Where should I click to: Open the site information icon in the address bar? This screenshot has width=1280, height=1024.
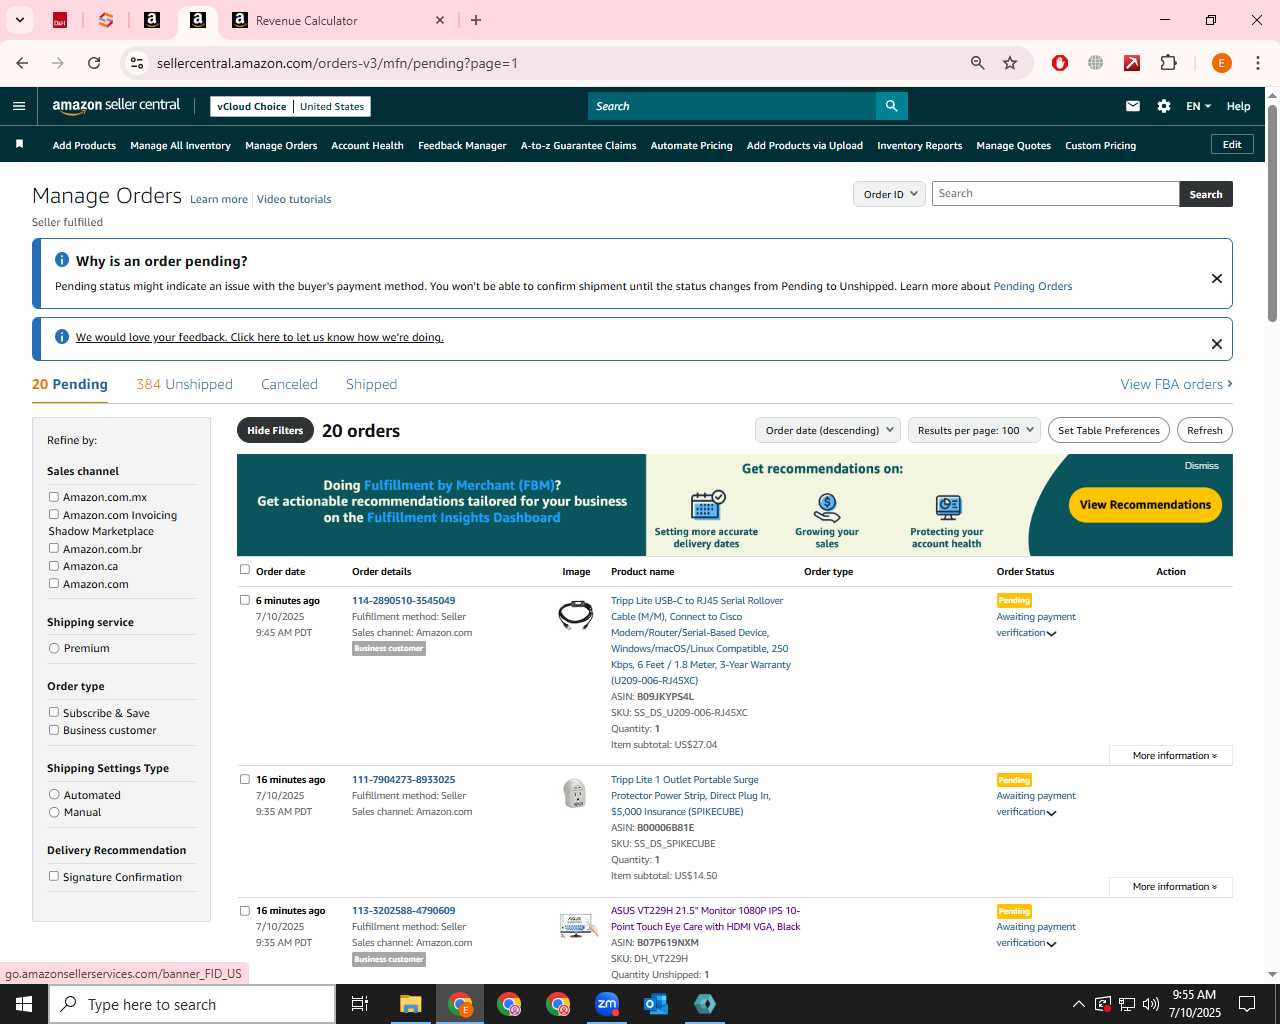click(137, 63)
